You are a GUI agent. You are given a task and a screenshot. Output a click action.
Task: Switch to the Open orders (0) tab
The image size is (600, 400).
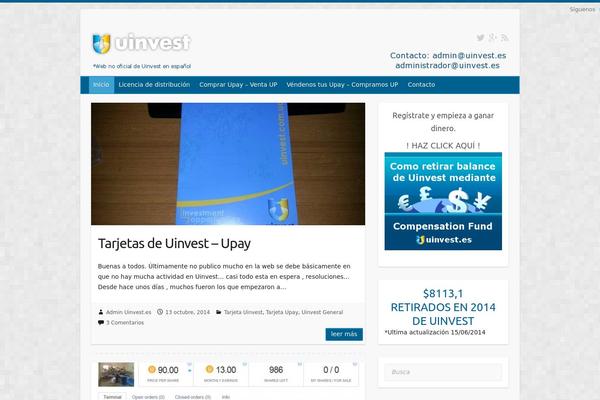click(148, 397)
